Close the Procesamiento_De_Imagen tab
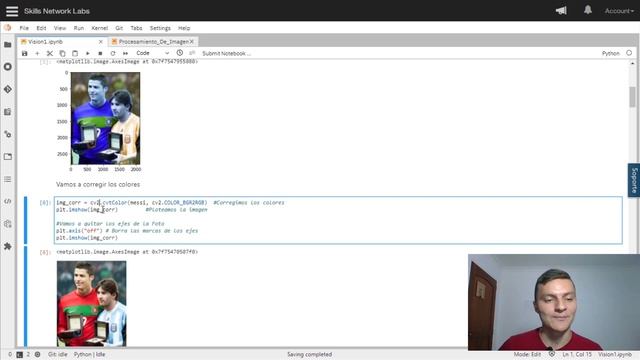This screenshot has width=640, height=360. pos(191,42)
